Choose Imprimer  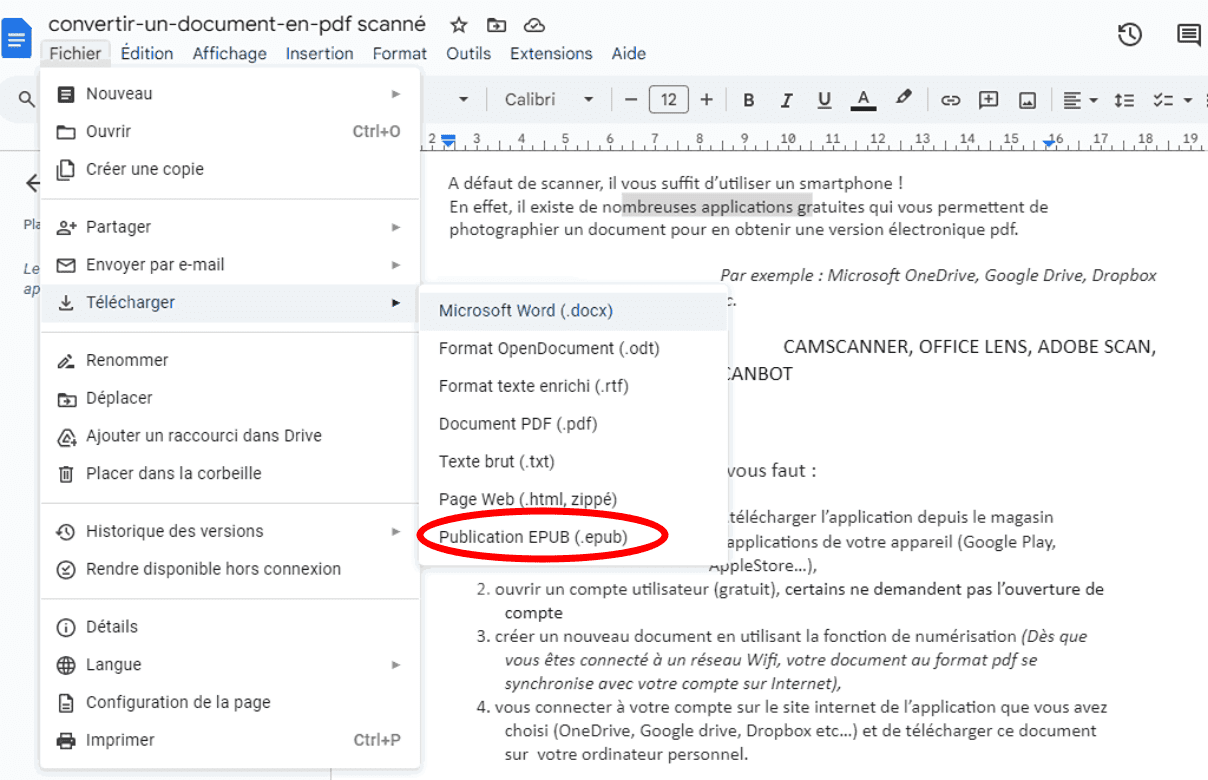coord(230,741)
